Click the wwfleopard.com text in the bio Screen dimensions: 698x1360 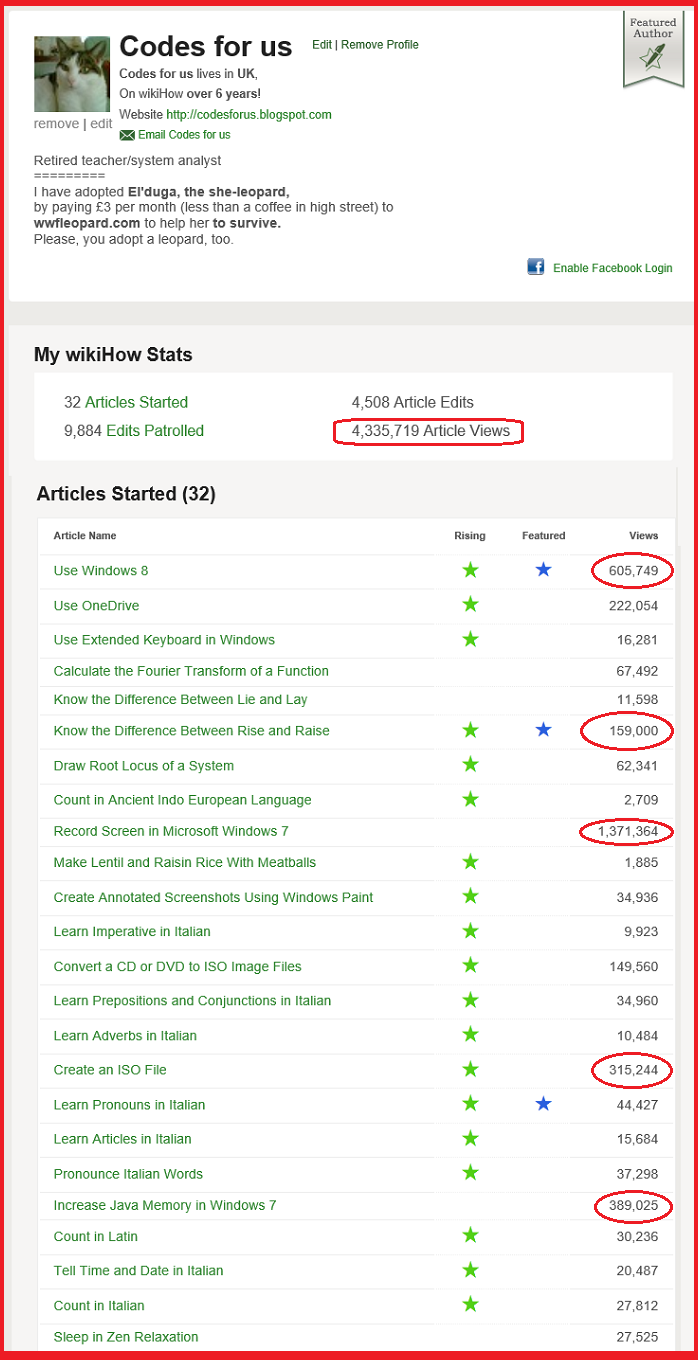87,223
